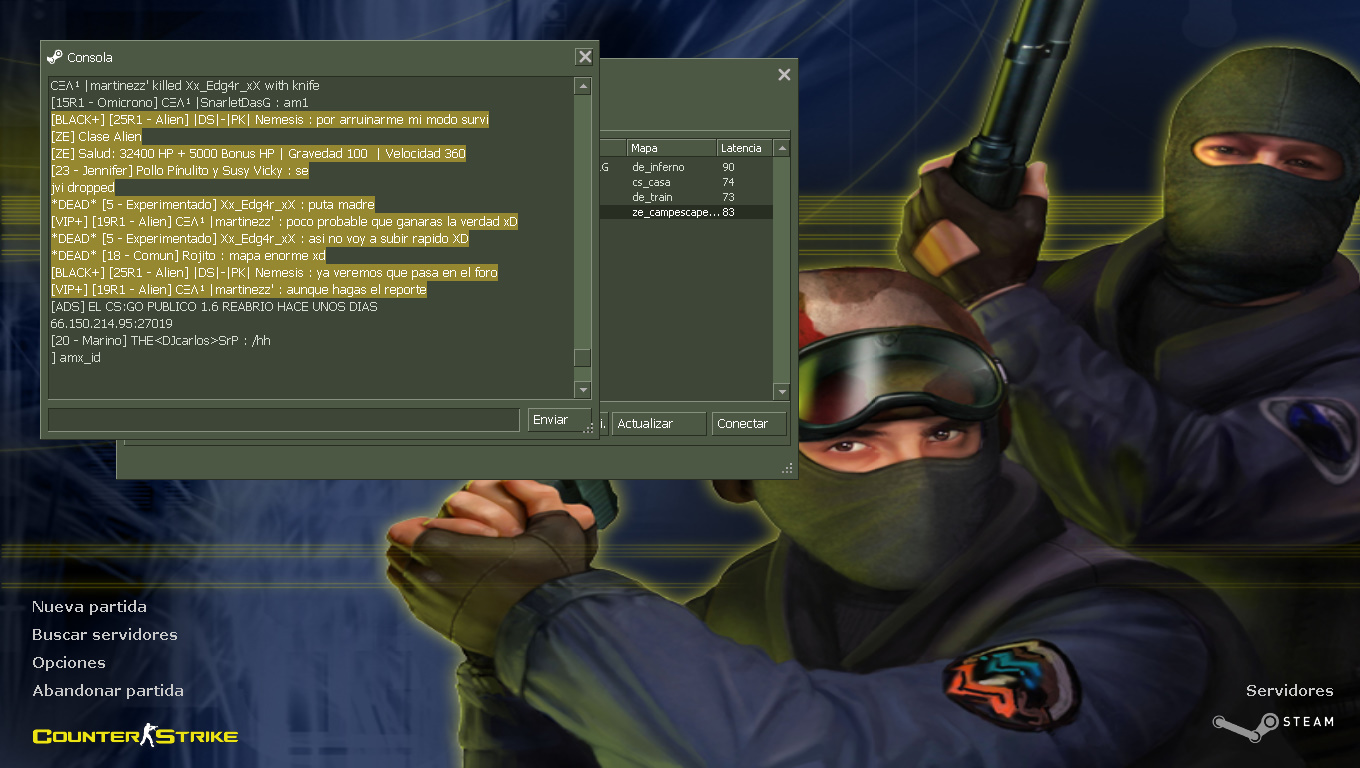The width and height of the screenshot is (1360, 768).
Task: Click the 'Pollo Pinulito y Susy Vicky' line
Action: tap(179, 171)
